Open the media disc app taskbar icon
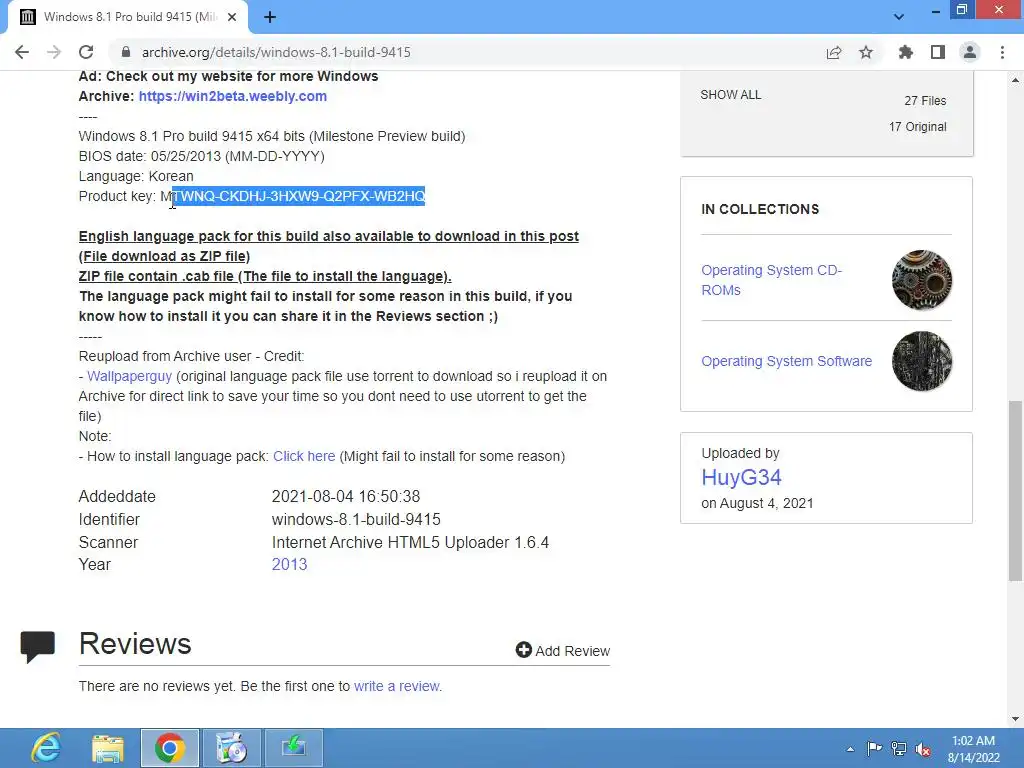Viewport: 1024px width, 768px height. click(x=231, y=748)
